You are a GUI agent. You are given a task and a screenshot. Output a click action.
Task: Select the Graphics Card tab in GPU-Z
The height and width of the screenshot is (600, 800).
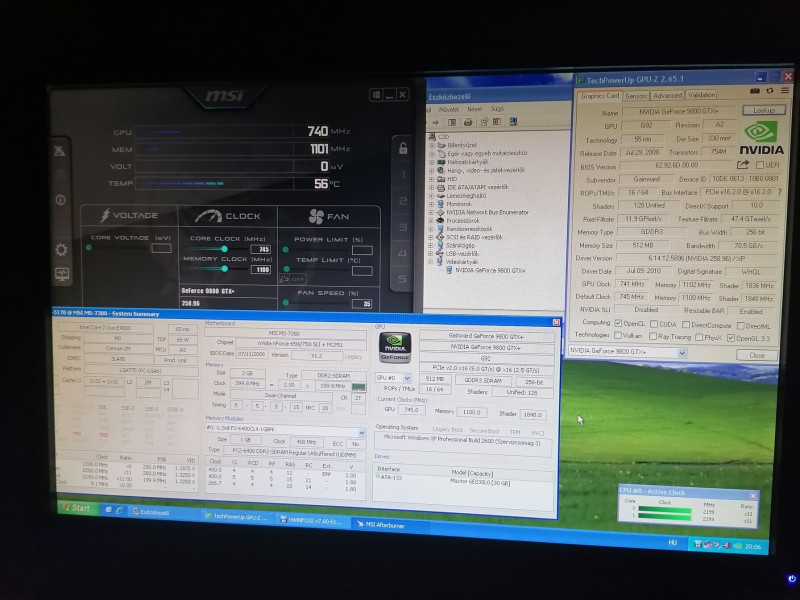click(x=599, y=96)
